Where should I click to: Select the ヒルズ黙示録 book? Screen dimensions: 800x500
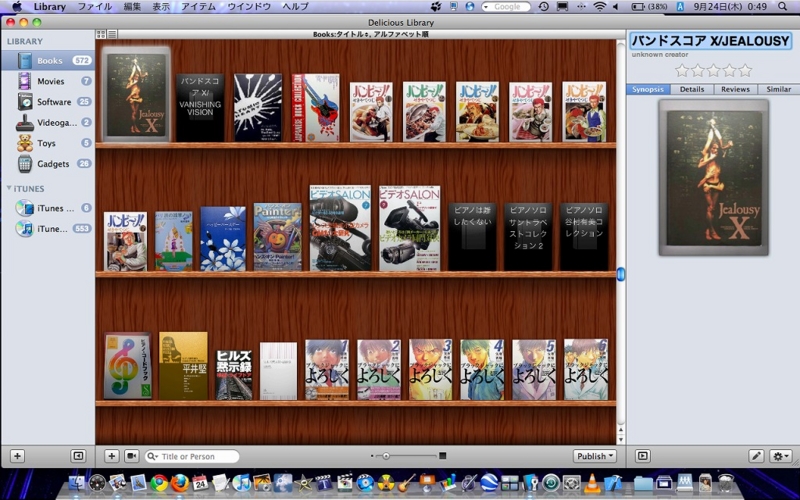[234, 374]
